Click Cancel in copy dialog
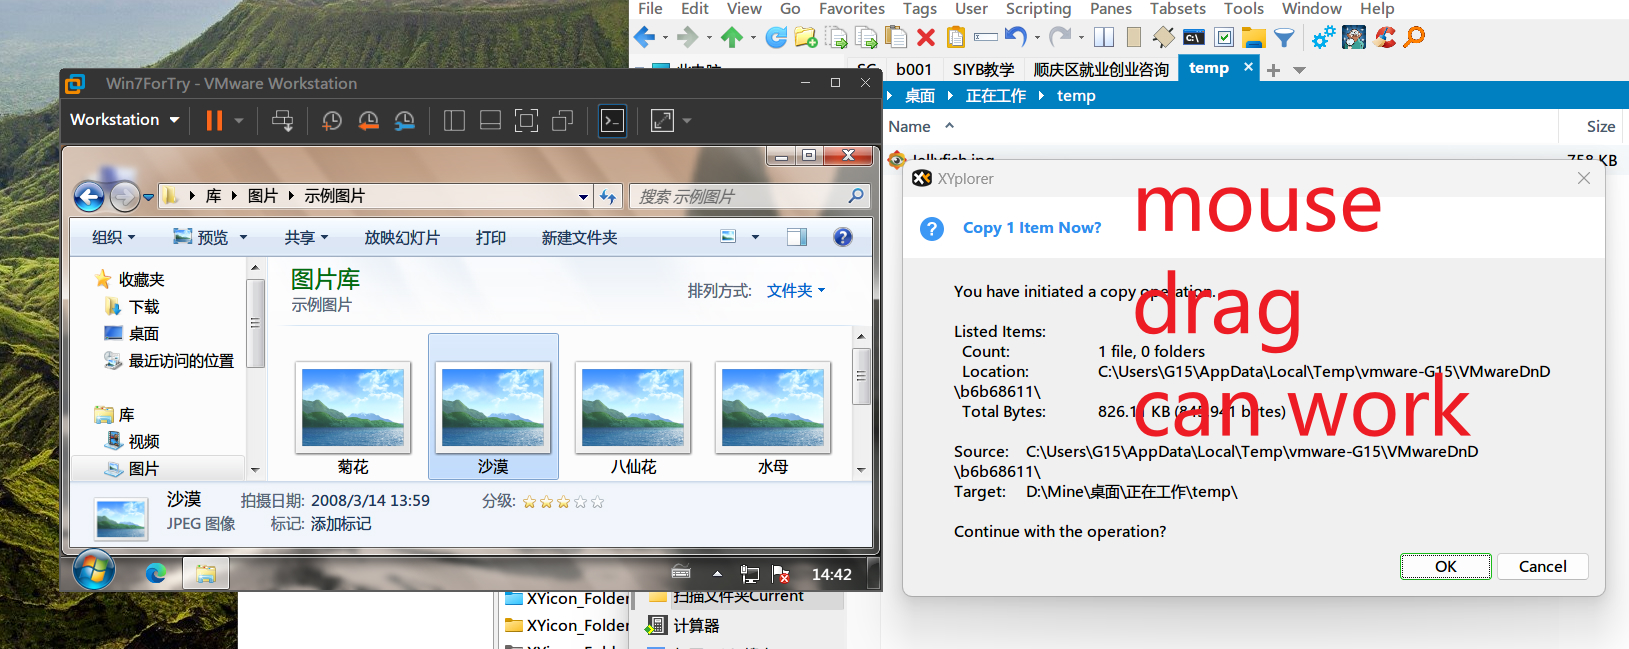1629x649 pixels. (x=1543, y=567)
